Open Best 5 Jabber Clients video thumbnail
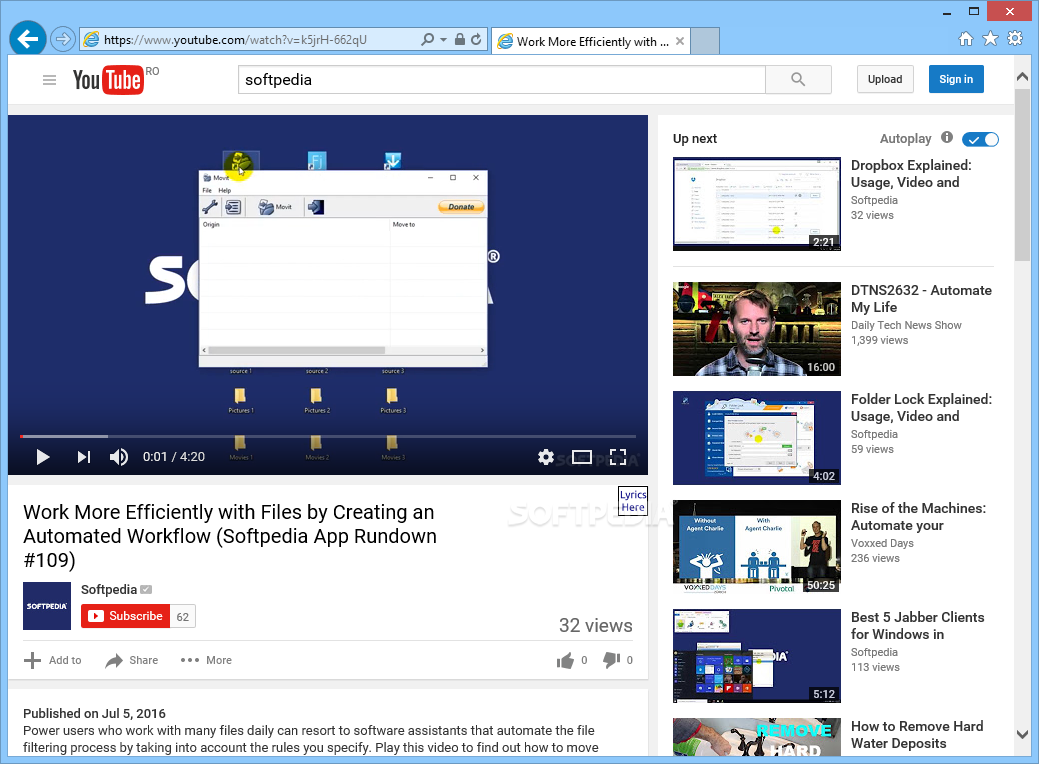The image size is (1039, 764). 757,656
